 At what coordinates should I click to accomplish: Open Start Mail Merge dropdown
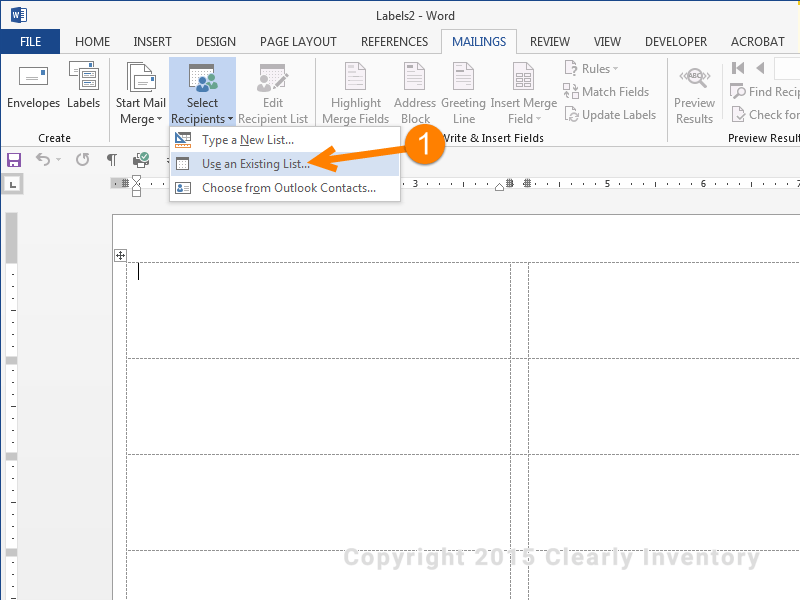point(141,93)
